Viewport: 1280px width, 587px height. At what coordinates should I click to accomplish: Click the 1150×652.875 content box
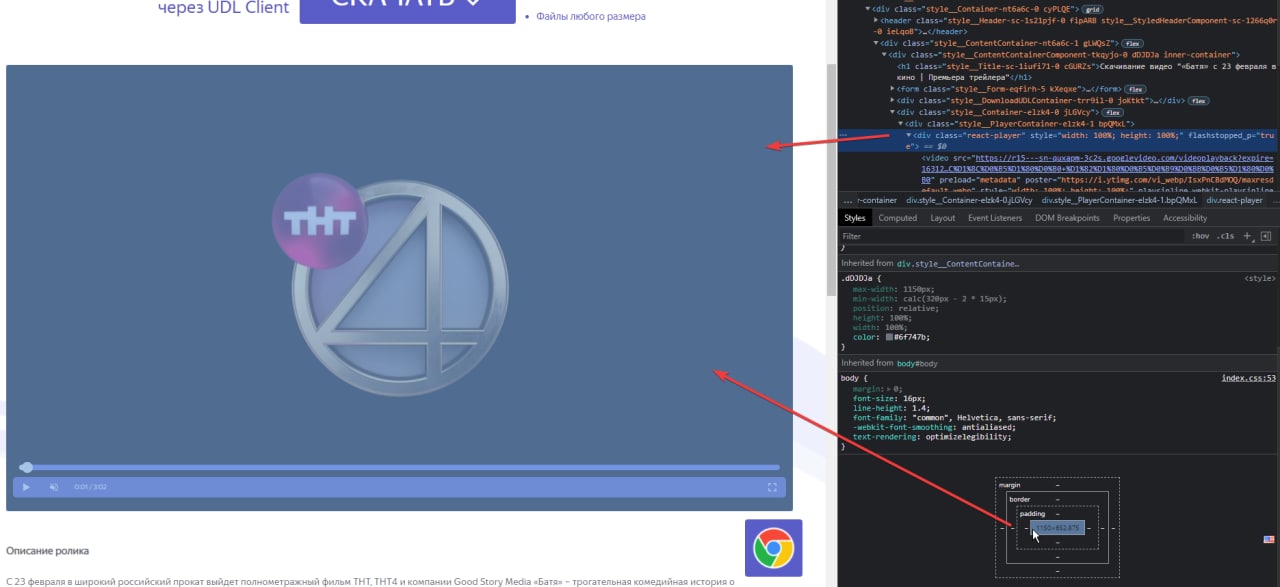tap(1056, 528)
